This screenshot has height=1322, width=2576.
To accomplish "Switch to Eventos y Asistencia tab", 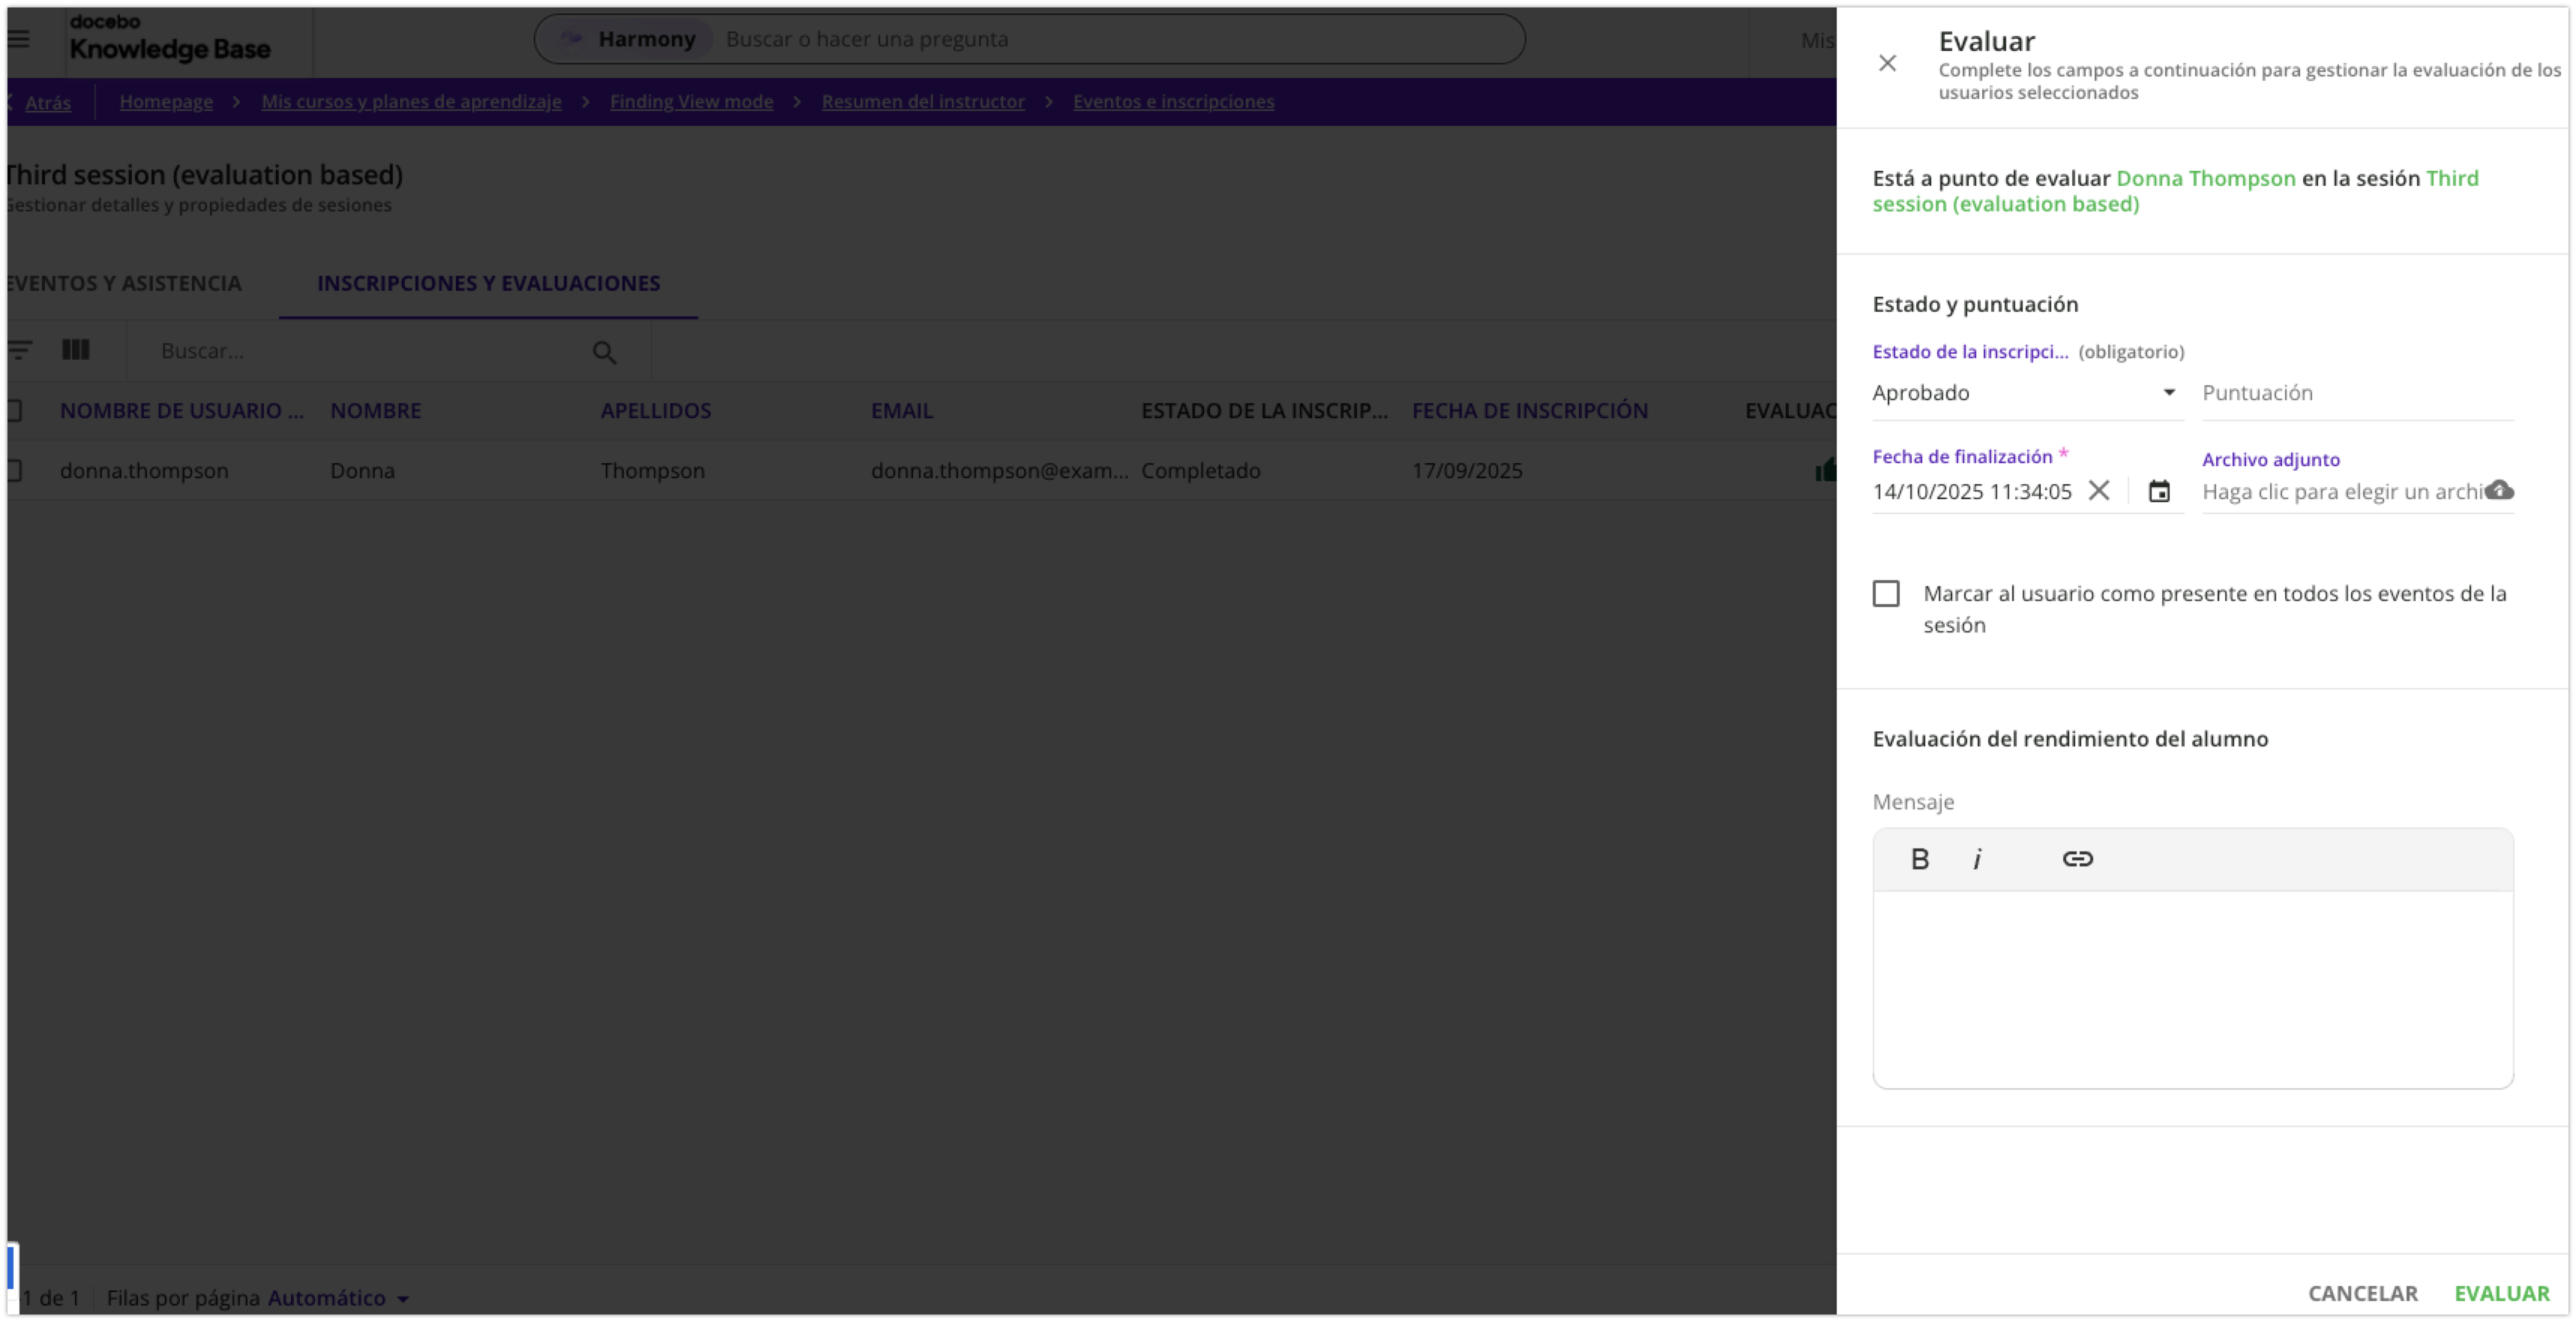I will click(123, 283).
